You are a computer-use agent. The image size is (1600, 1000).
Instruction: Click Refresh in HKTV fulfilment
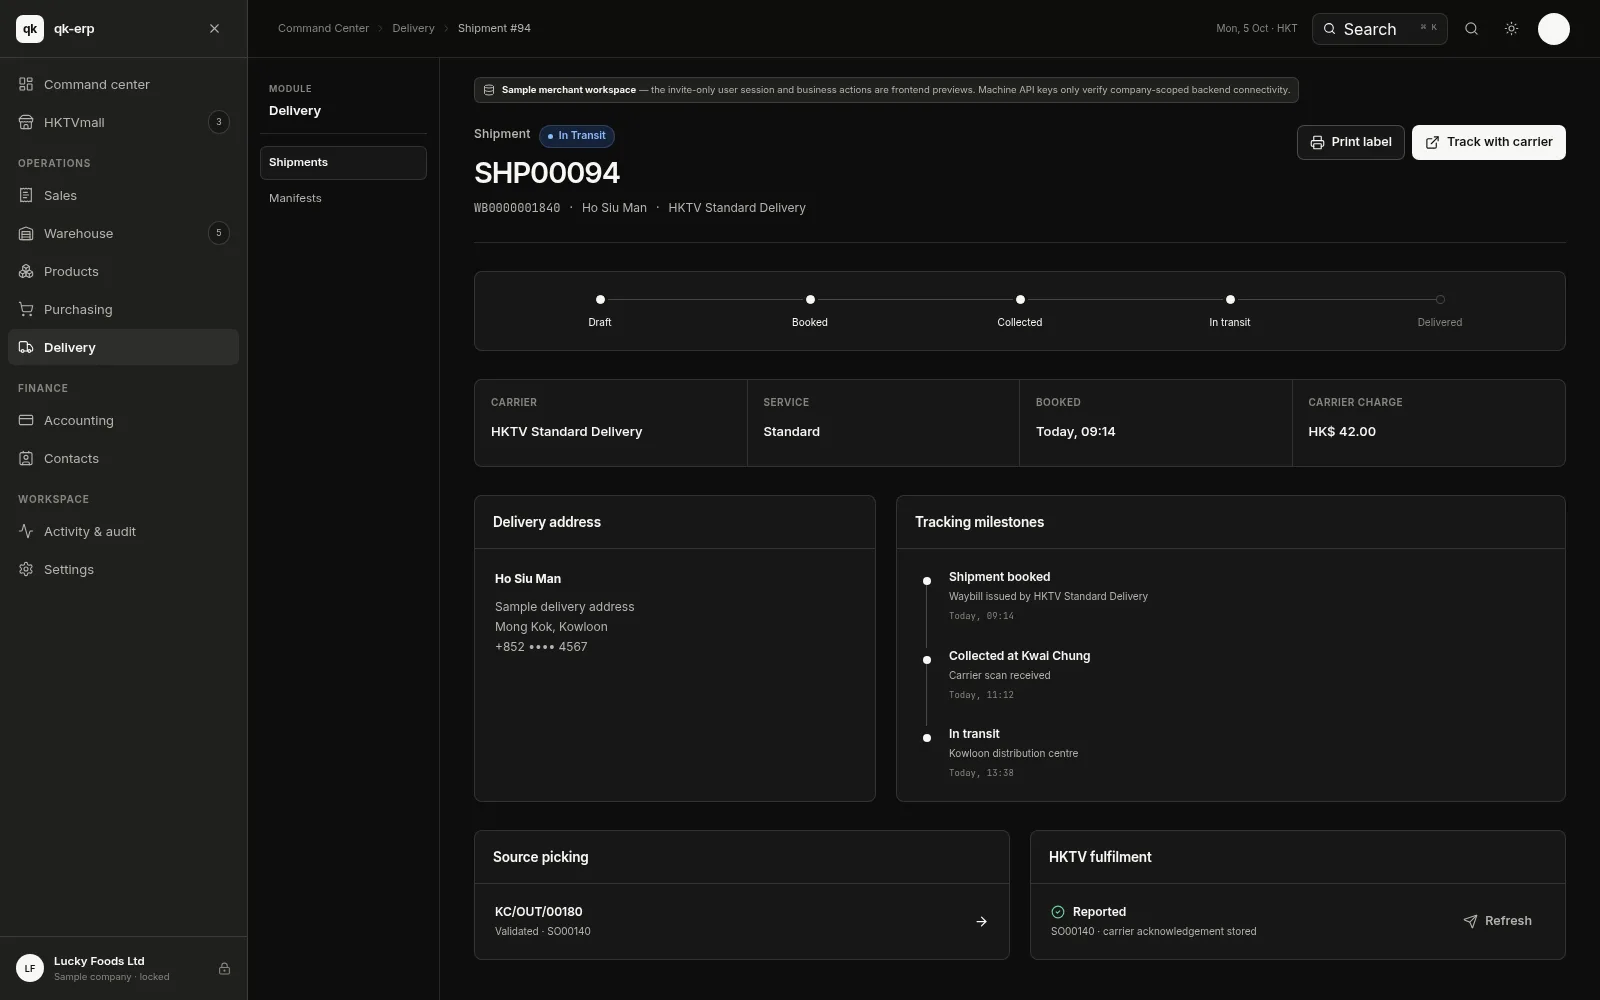(1497, 921)
